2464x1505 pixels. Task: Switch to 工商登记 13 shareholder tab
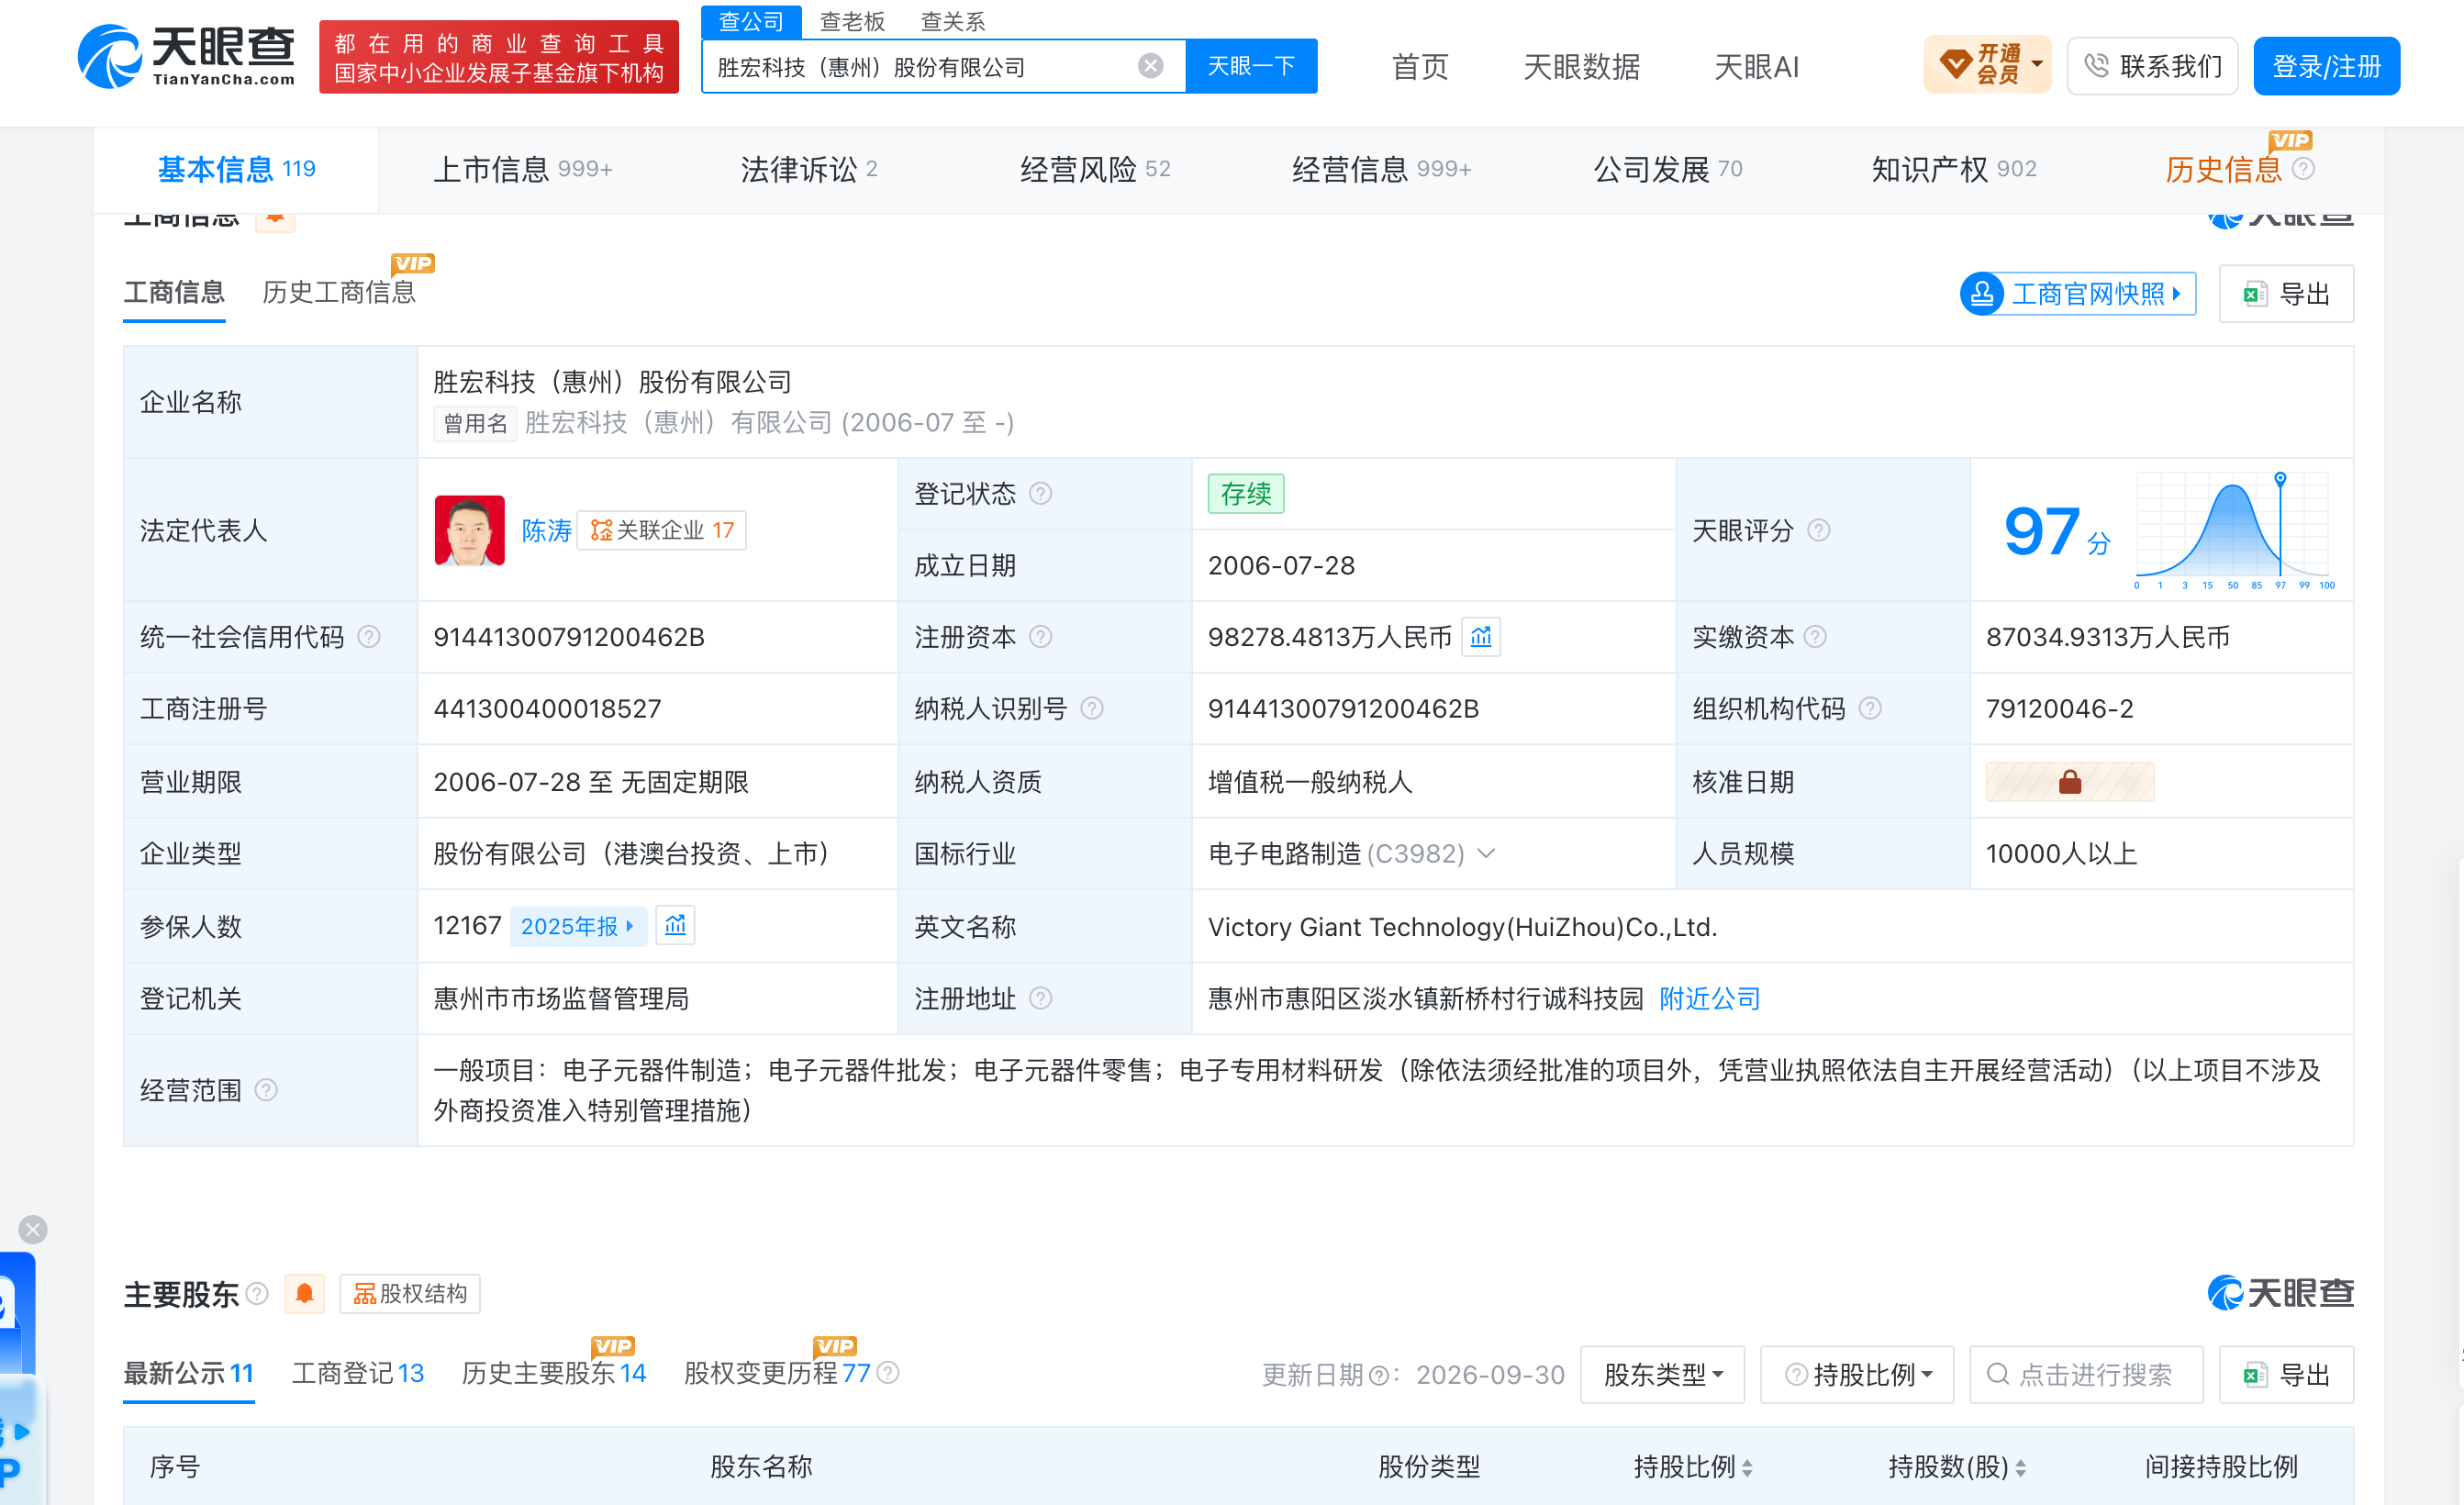358,1373
